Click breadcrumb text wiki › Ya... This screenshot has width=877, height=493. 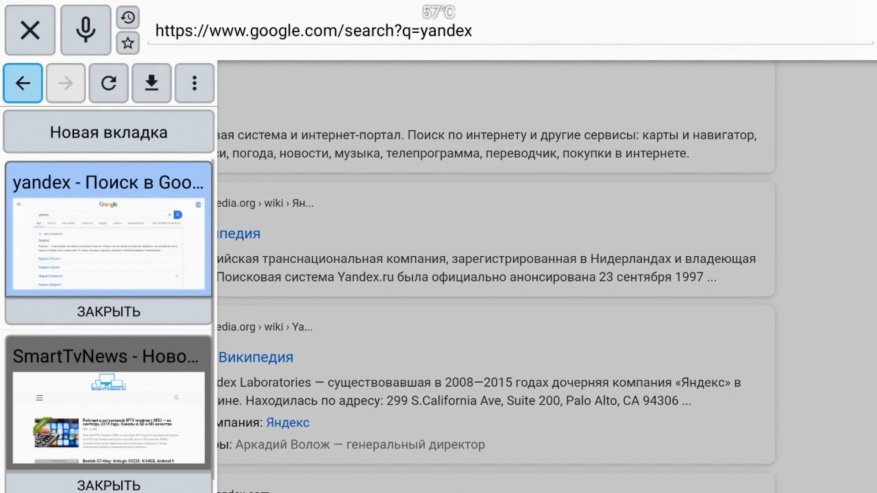pos(288,327)
